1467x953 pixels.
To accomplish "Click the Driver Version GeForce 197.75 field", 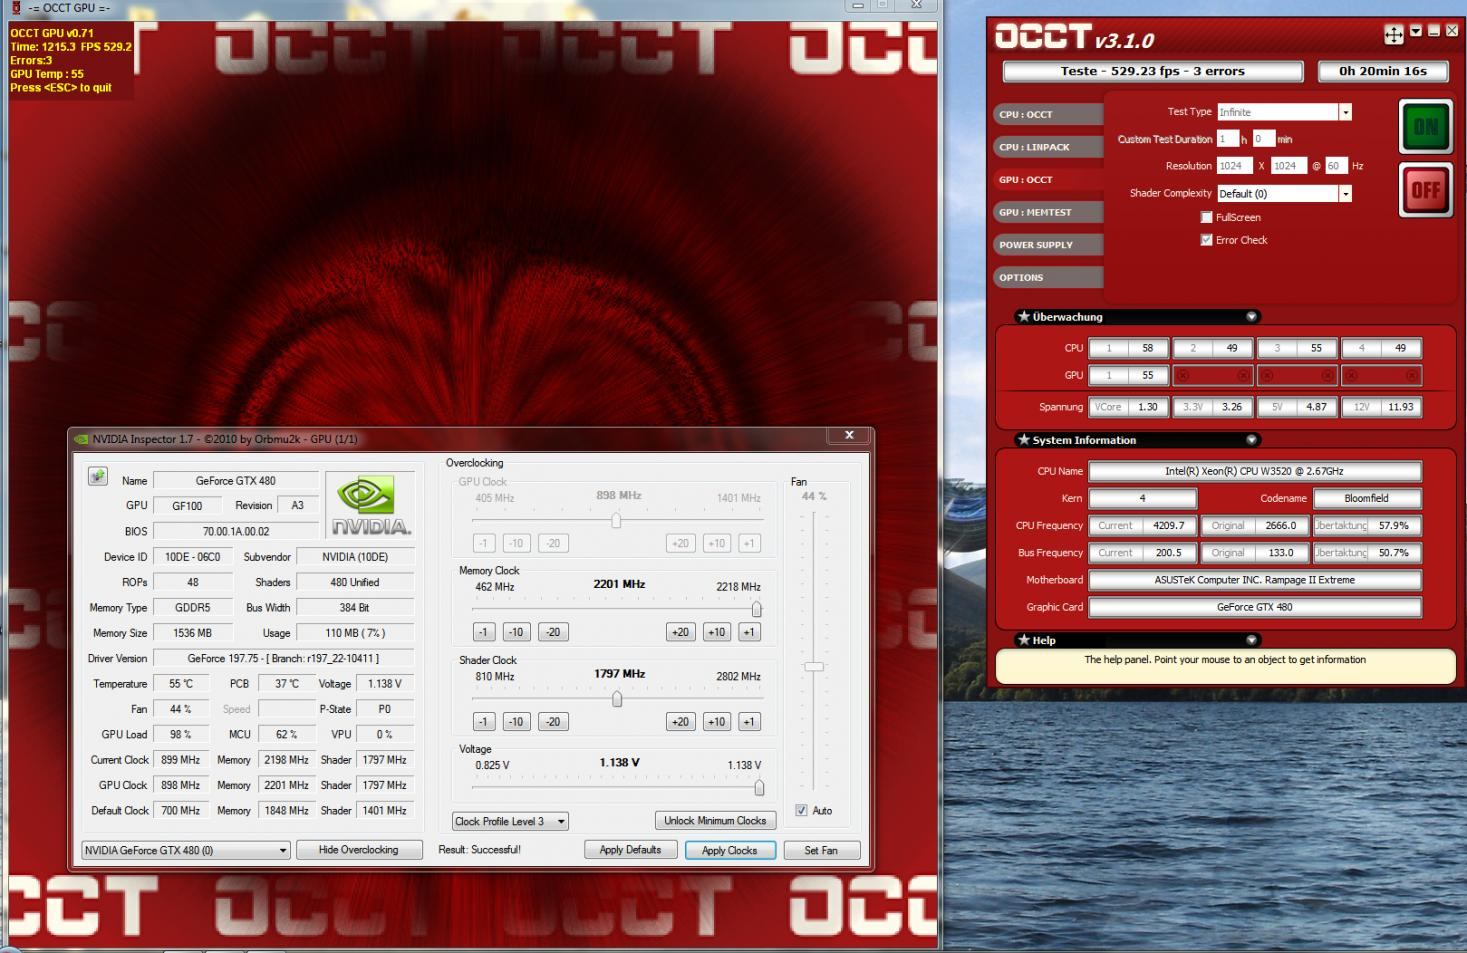I will click(x=283, y=658).
